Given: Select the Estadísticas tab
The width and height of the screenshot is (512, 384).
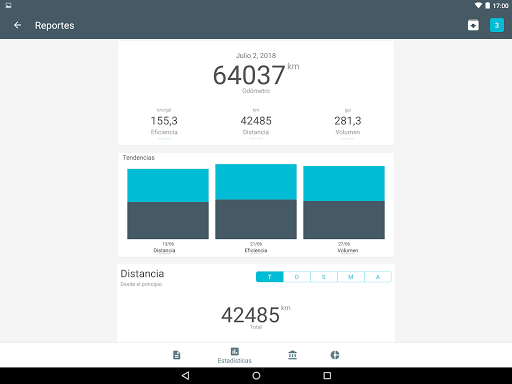Looking at the screenshot, I should click(234, 355).
